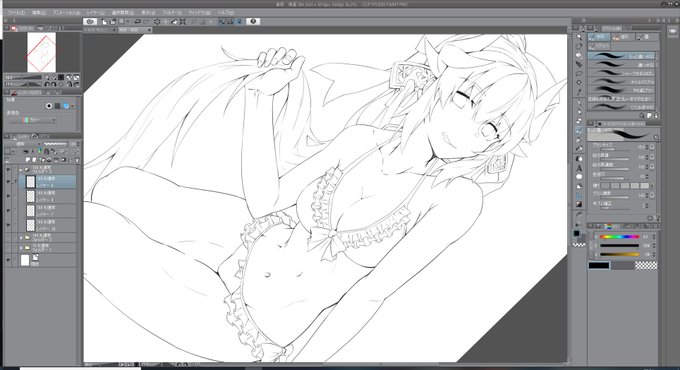The height and width of the screenshot is (370, 680).
Task: Expand the third collapsed layer folder
Action: point(21,248)
